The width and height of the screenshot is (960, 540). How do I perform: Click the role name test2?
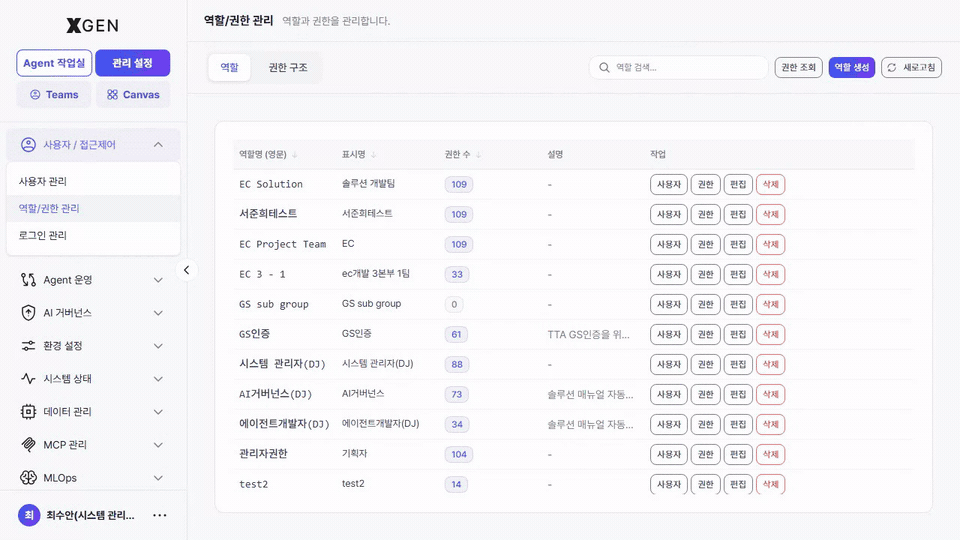click(x=253, y=484)
